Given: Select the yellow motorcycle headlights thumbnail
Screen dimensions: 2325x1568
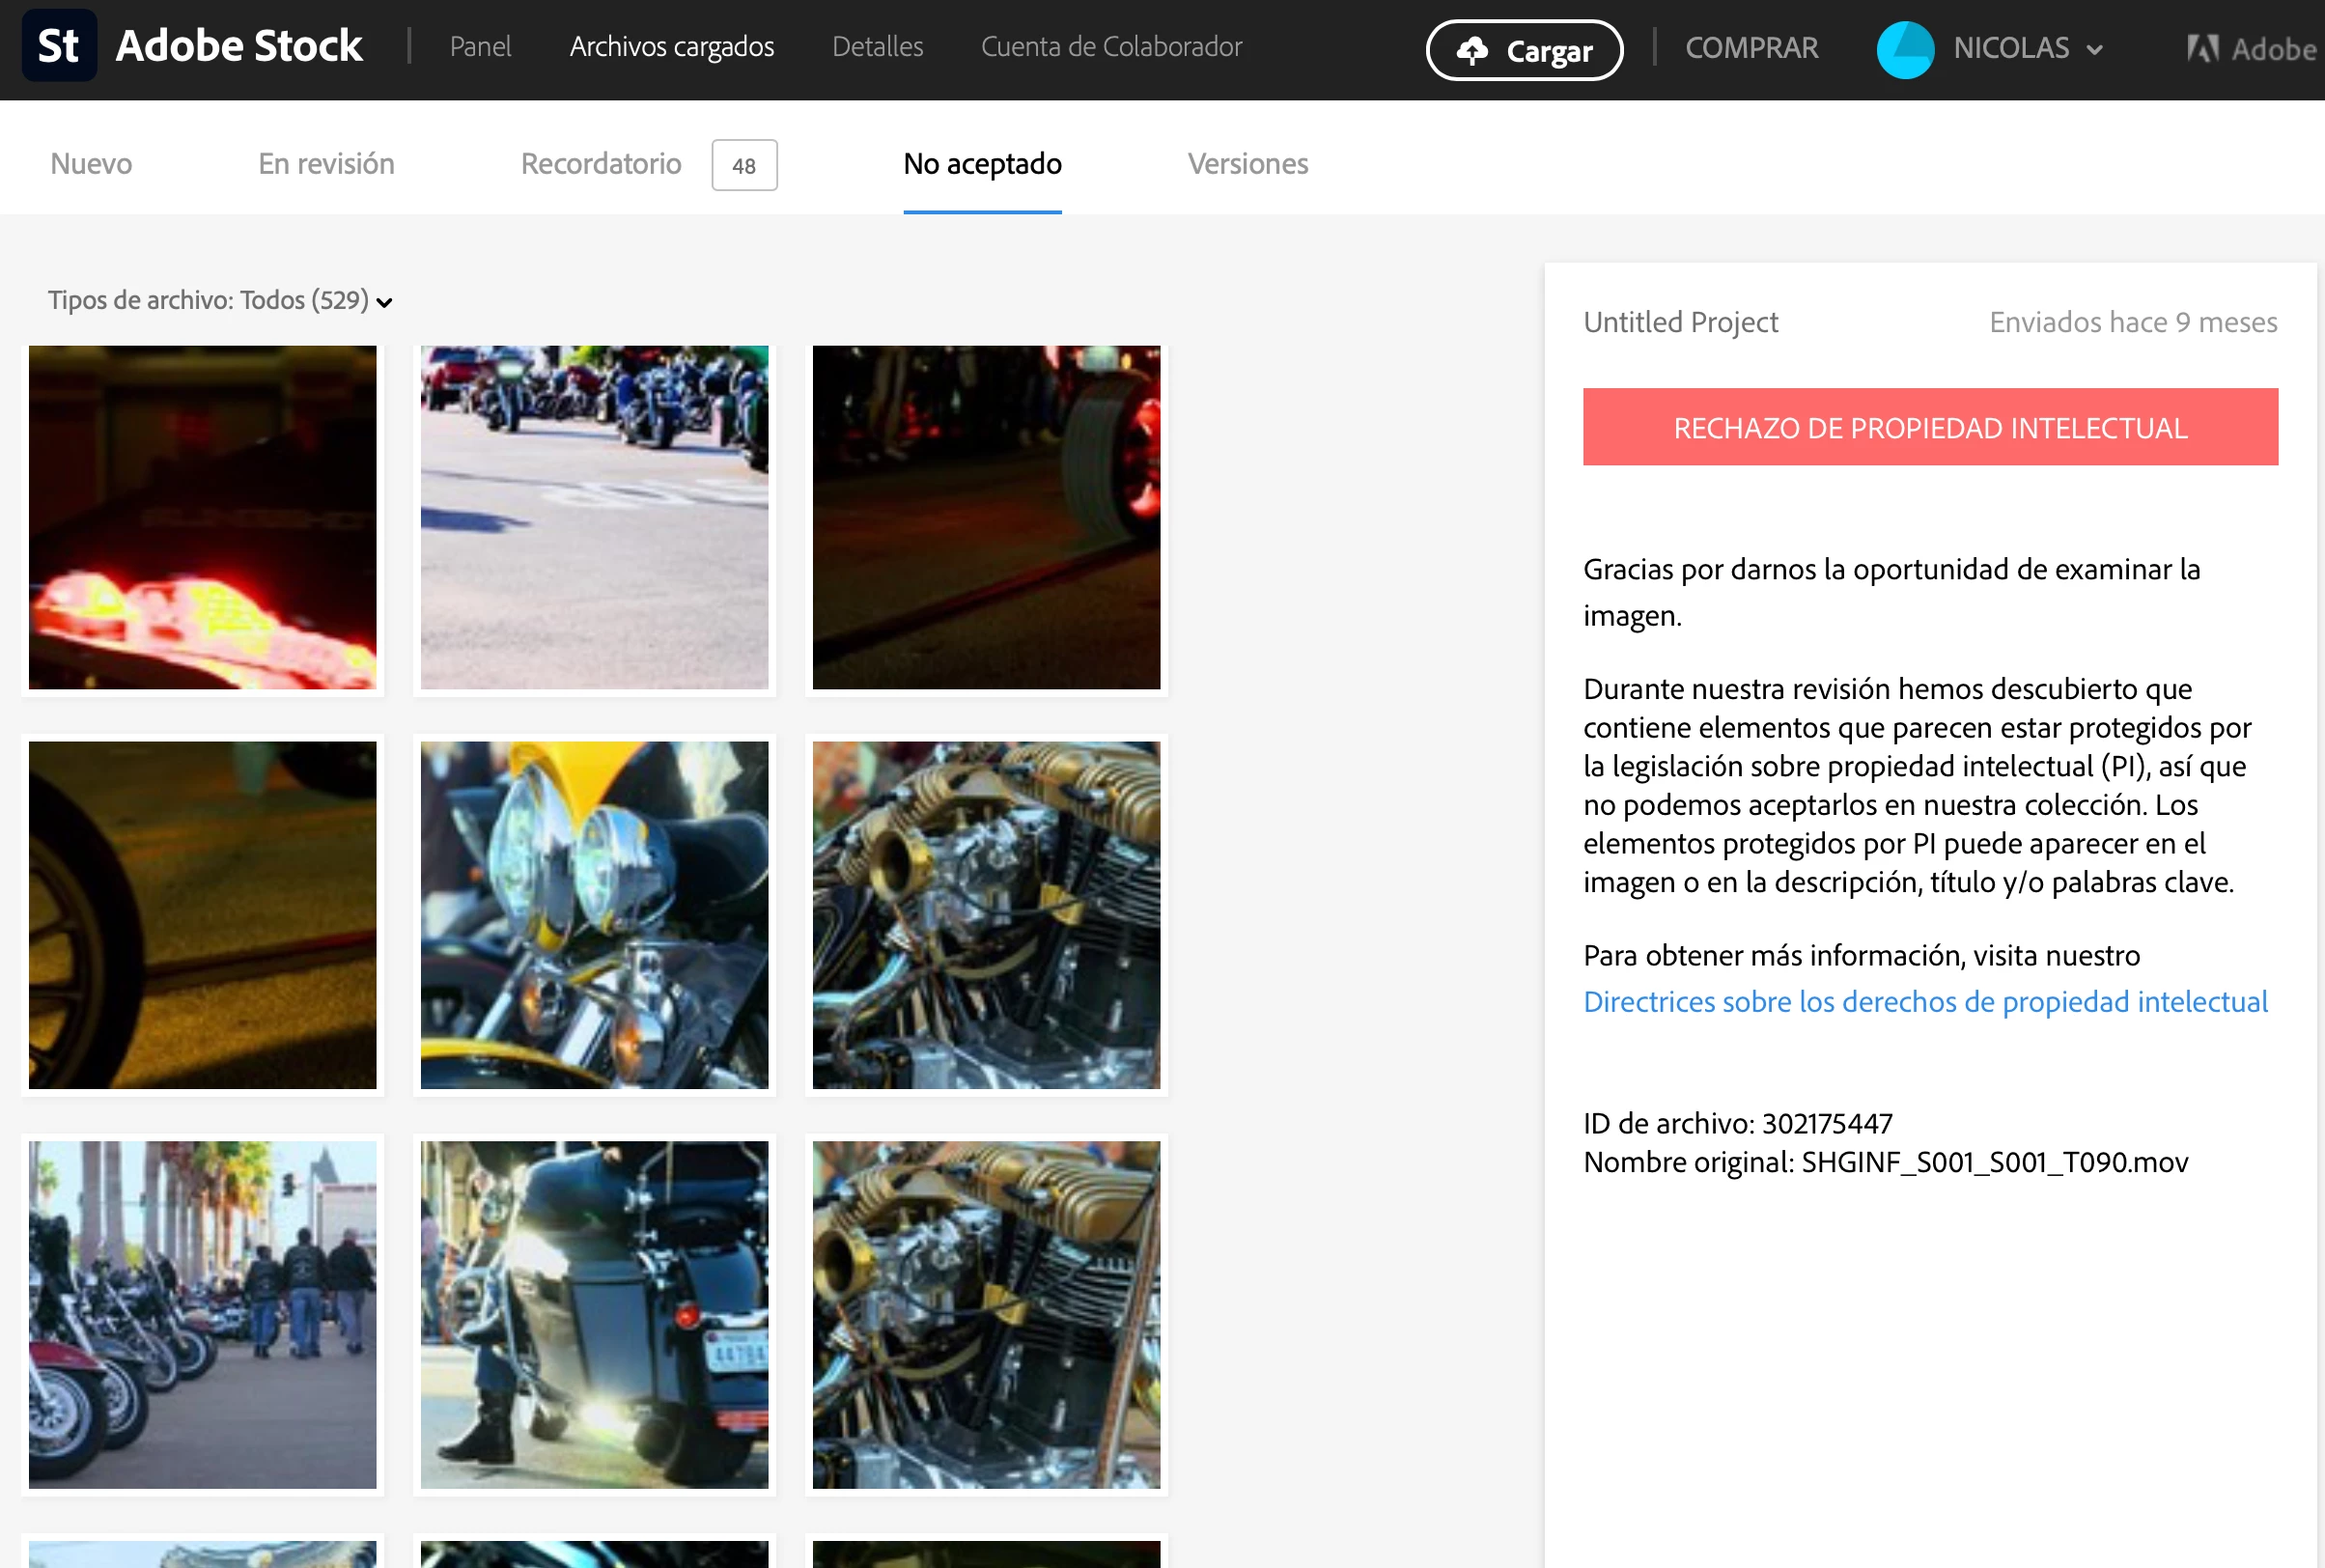Looking at the screenshot, I should (594, 915).
